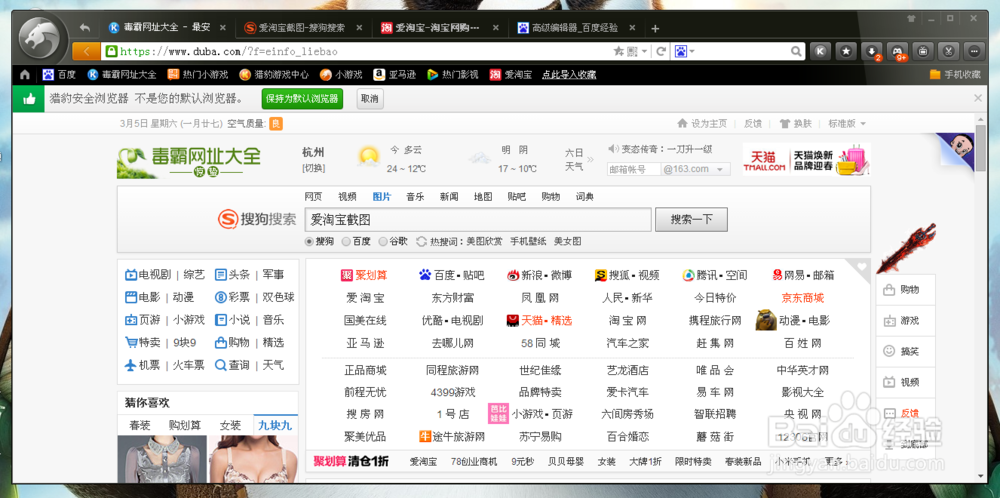Click the sound icon beside 变态传奇
The image size is (1000, 498).
pyautogui.click(x=613, y=149)
